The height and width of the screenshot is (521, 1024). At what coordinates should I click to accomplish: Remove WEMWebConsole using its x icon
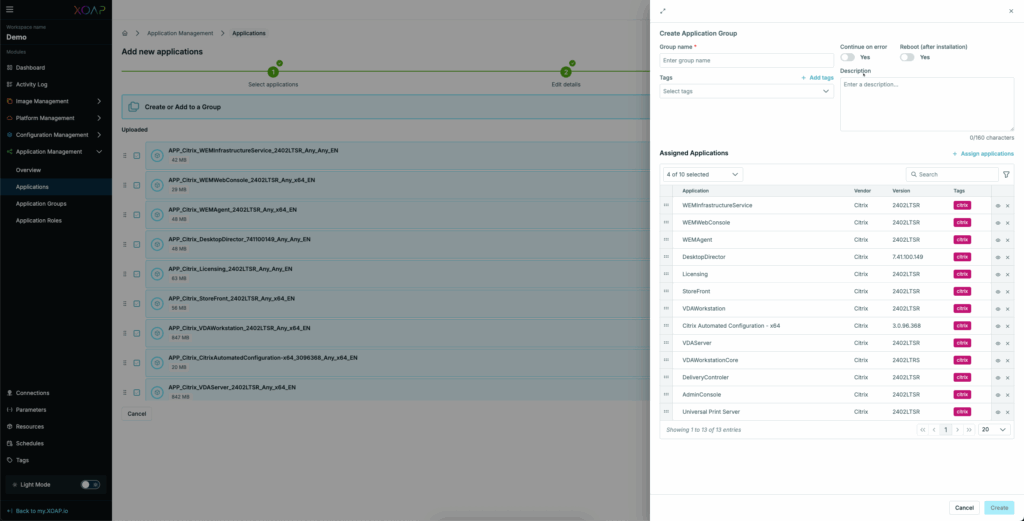click(1008, 223)
